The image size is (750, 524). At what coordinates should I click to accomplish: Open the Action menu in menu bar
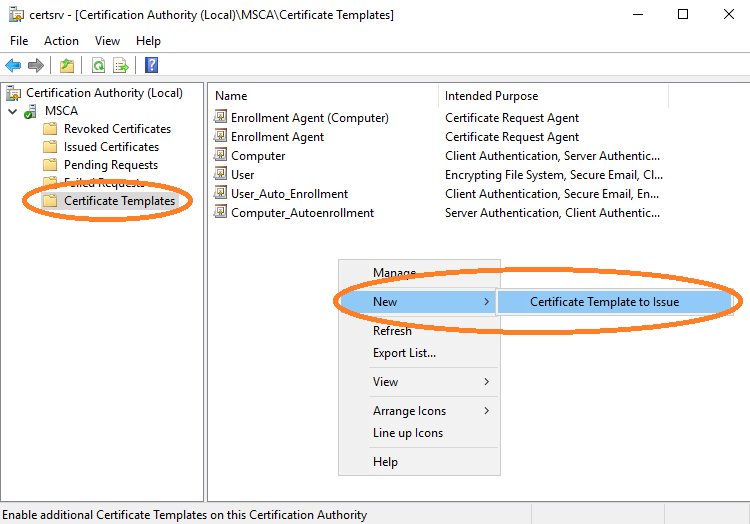[x=61, y=41]
